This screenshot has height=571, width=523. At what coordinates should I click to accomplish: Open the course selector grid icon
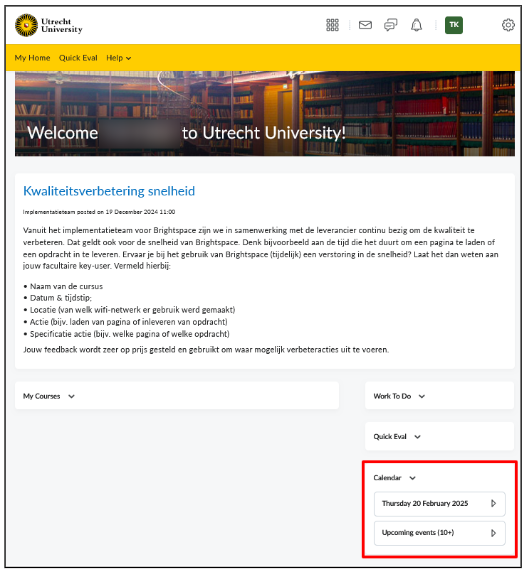tap(332, 25)
